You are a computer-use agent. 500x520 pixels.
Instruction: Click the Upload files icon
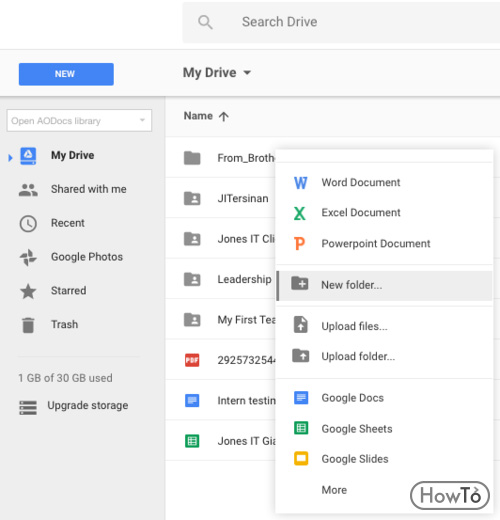click(x=300, y=325)
